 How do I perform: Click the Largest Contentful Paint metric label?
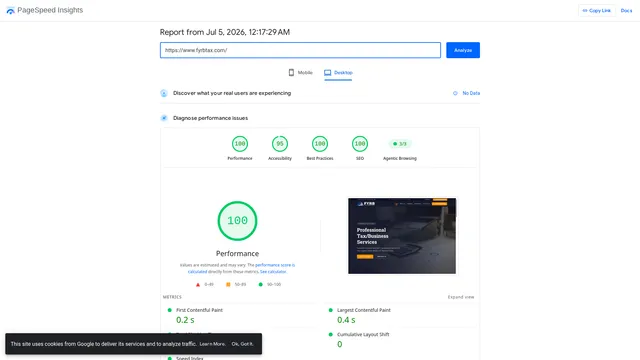(x=364, y=310)
